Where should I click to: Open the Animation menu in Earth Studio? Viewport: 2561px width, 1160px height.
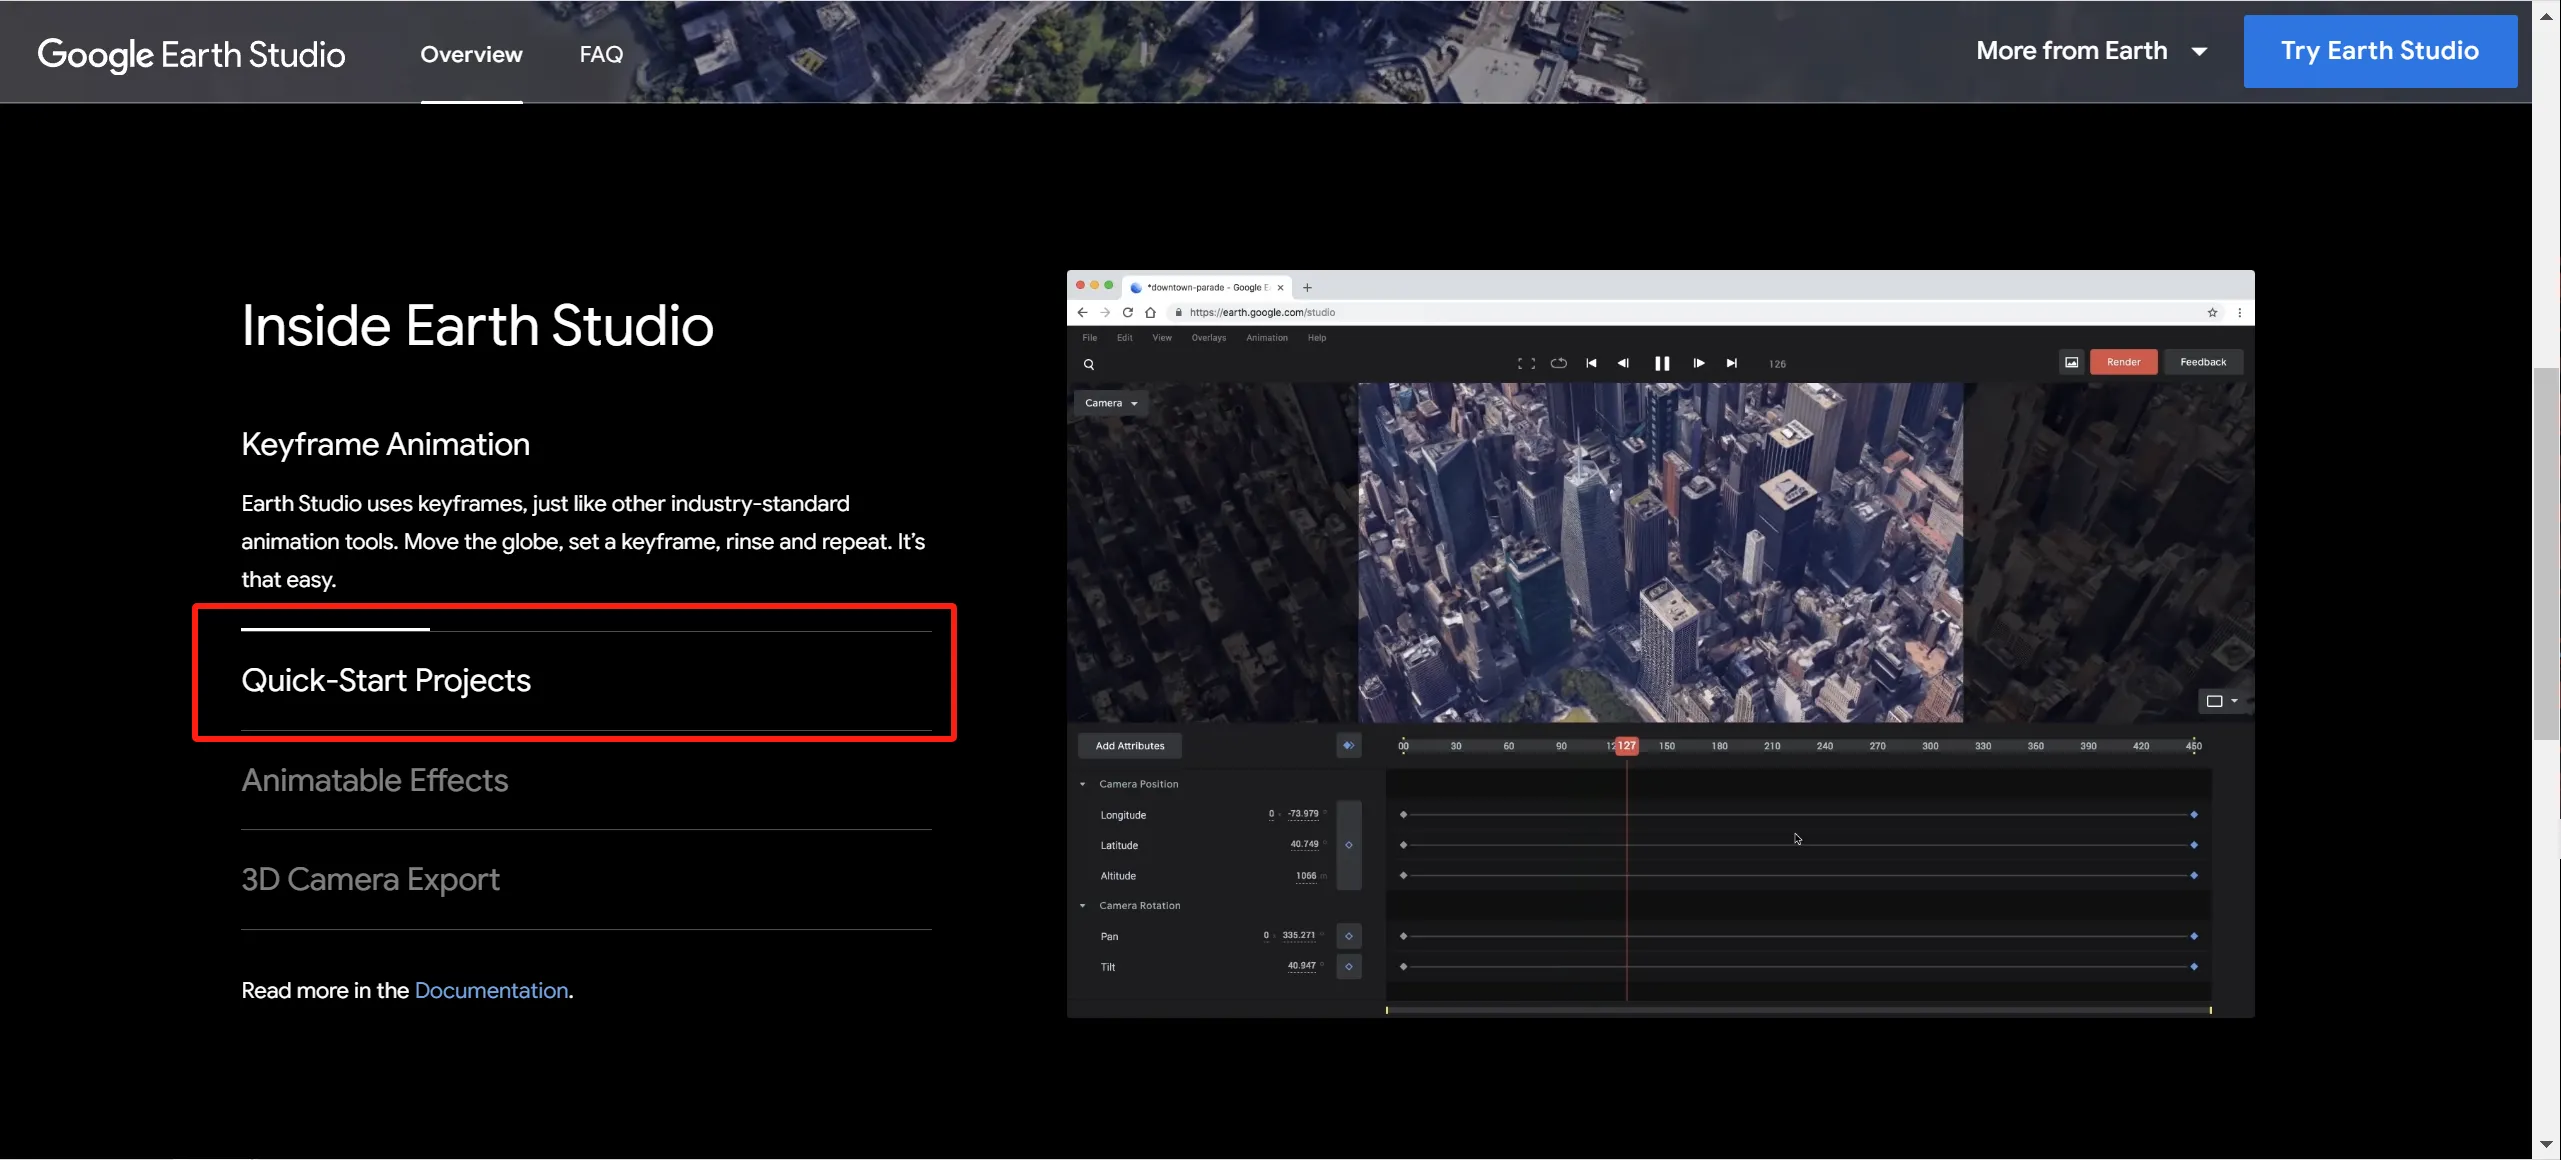tap(1266, 338)
